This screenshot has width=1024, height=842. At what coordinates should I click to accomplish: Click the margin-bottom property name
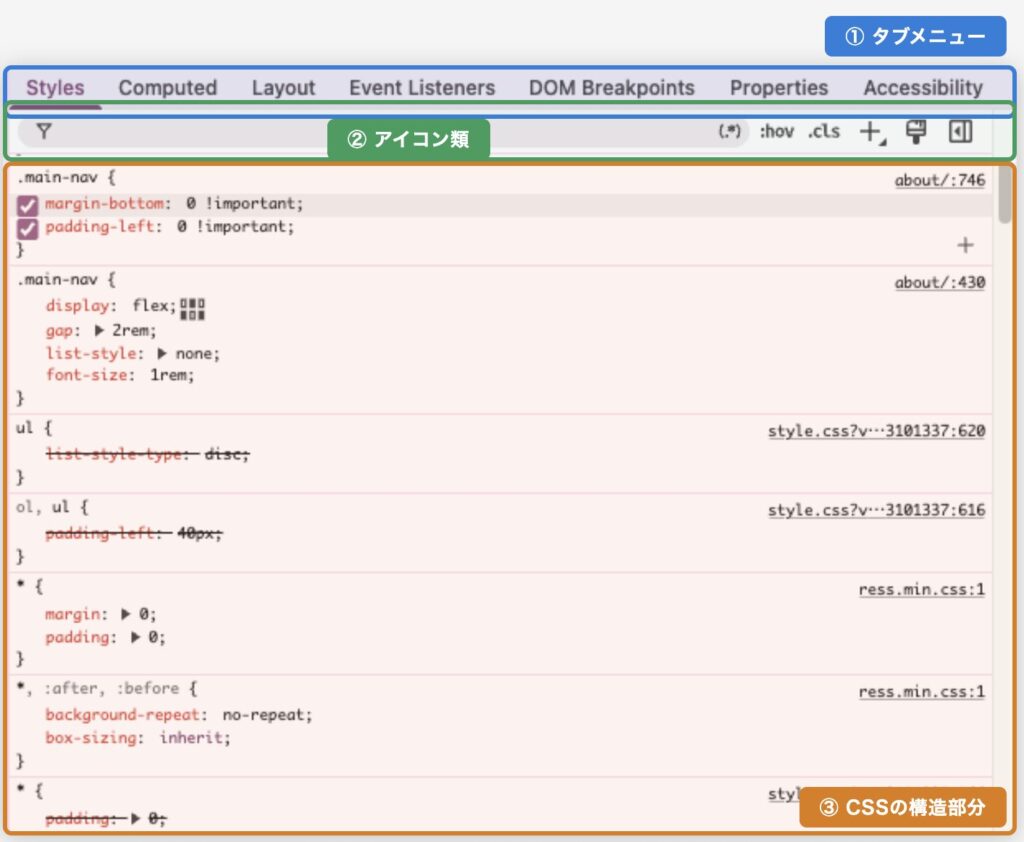[x=104, y=204]
